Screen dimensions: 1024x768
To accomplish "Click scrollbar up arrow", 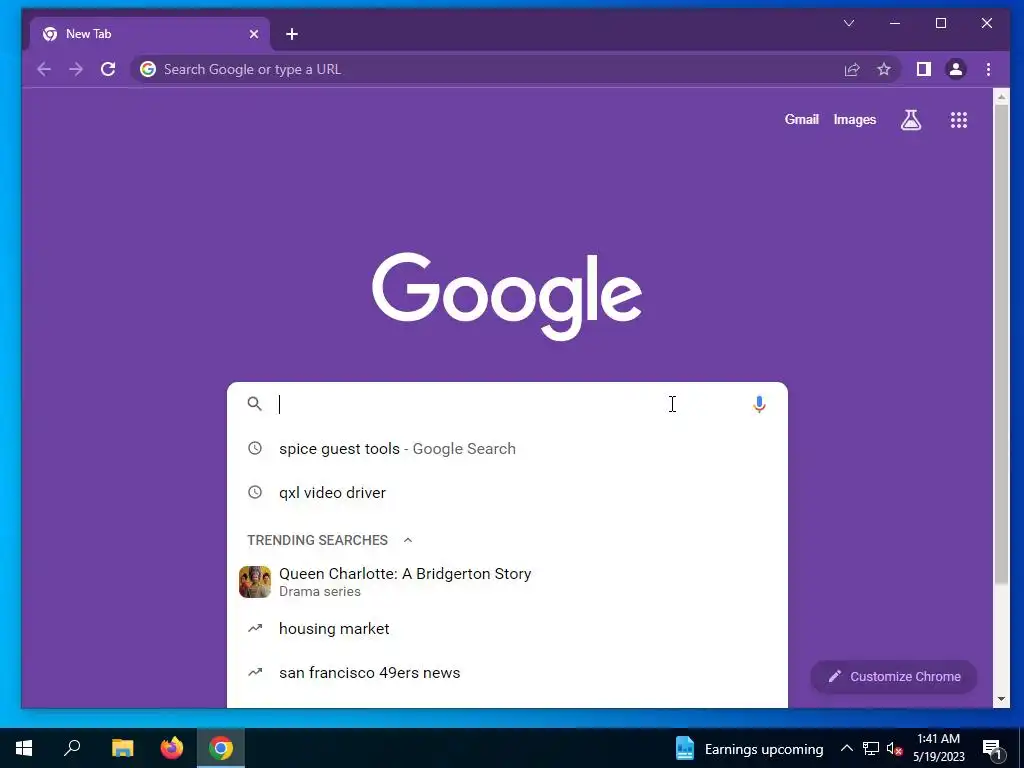I will pos(1000,97).
